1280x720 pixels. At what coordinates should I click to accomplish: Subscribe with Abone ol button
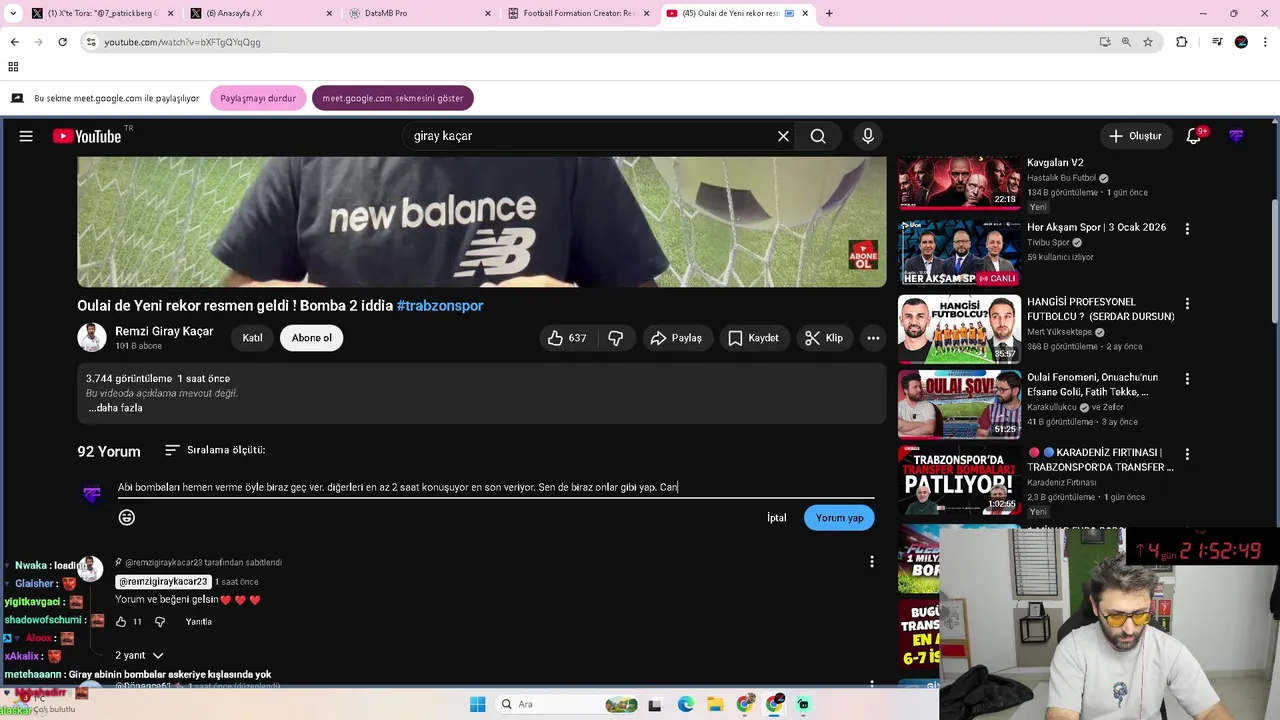312,338
